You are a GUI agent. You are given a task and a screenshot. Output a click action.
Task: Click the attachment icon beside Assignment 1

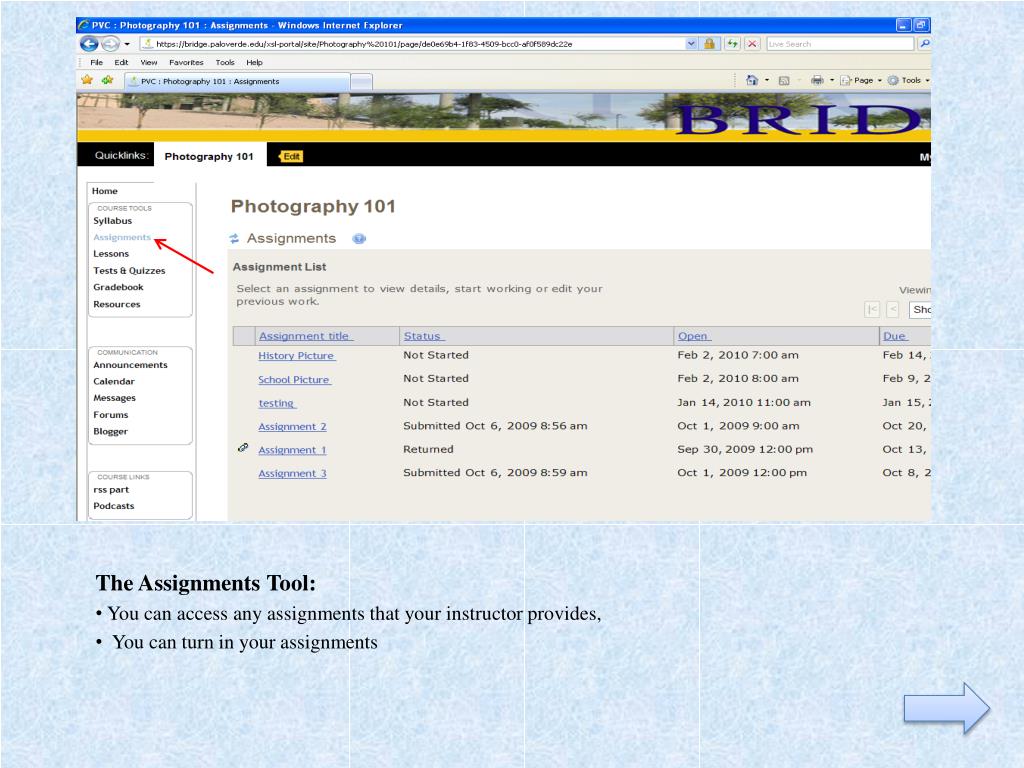tap(243, 448)
